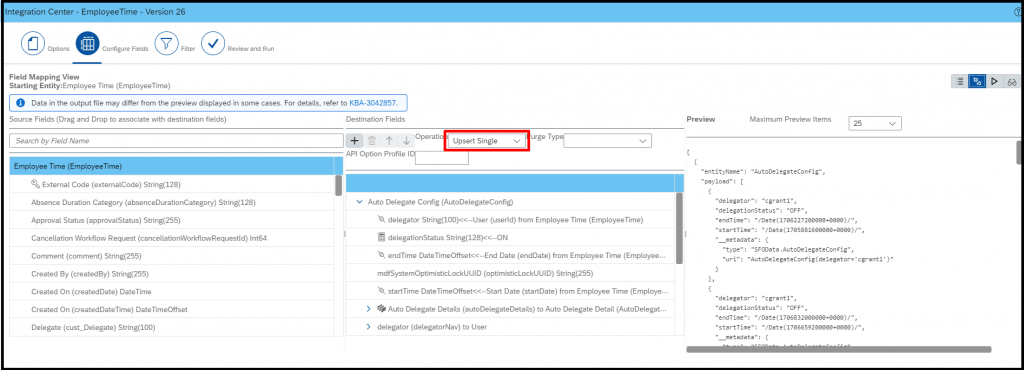
Task: Select the Configure Fields step icon
Action: click(x=87, y=44)
